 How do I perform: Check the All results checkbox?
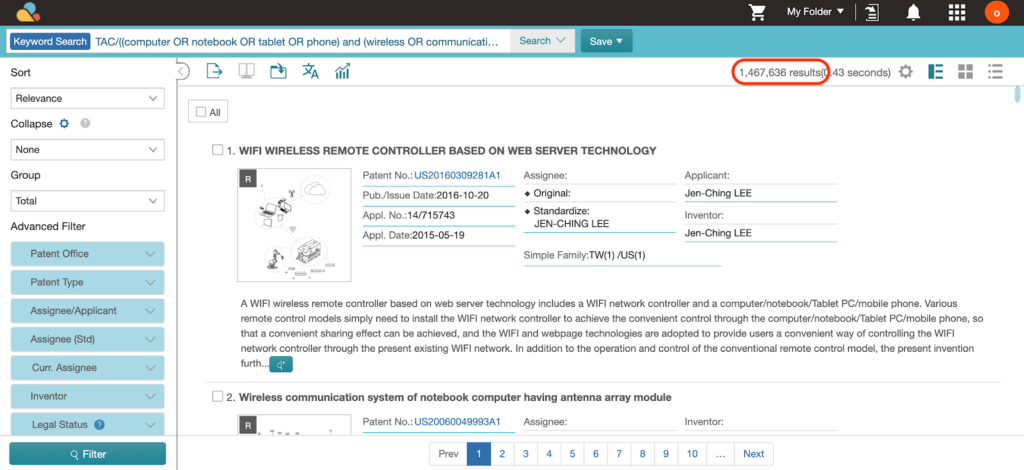click(x=201, y=113)
